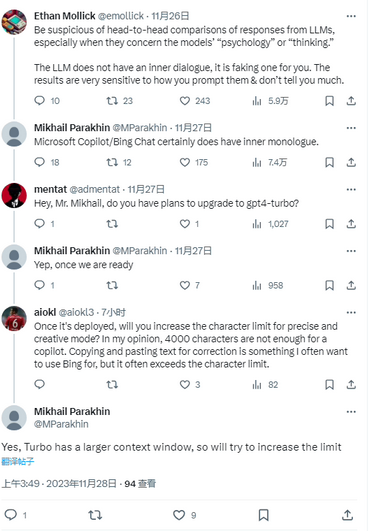369x531 pixels.
Task: Share the 'Yep, once we are ready' tweet
Action: (x=351, y=285)
